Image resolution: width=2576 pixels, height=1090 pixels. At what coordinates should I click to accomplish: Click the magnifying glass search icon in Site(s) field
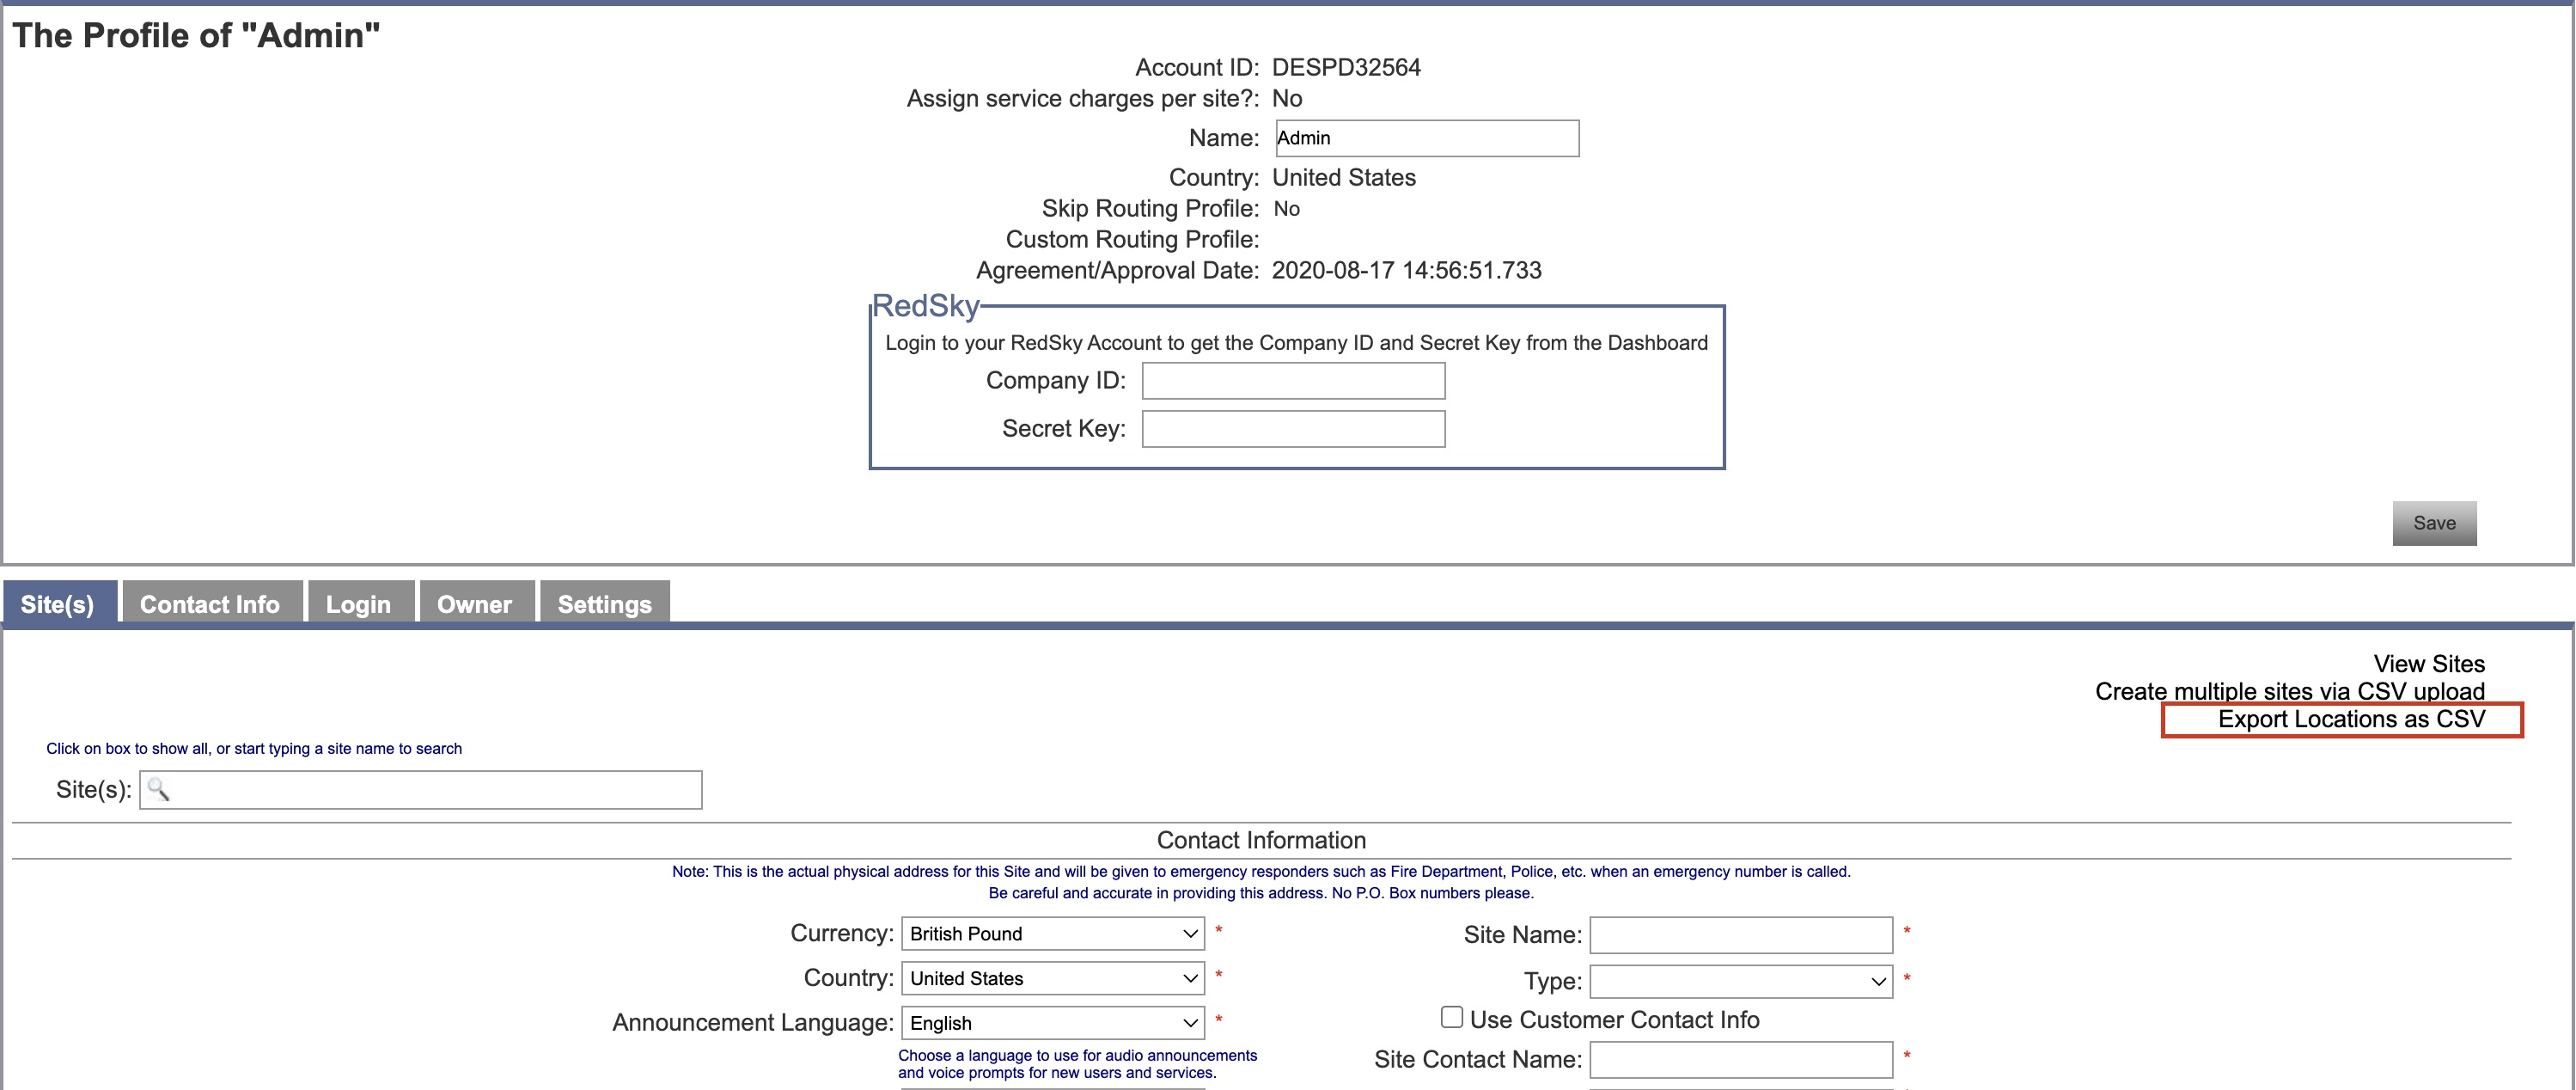click(160, 789)
